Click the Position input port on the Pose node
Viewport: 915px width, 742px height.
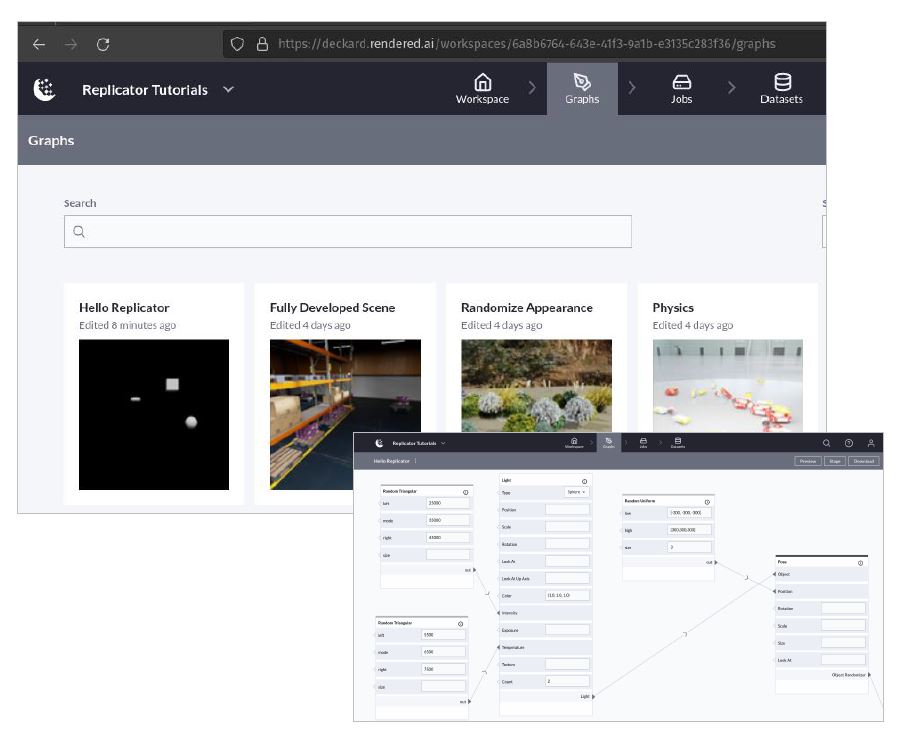[x=774, y=592]
